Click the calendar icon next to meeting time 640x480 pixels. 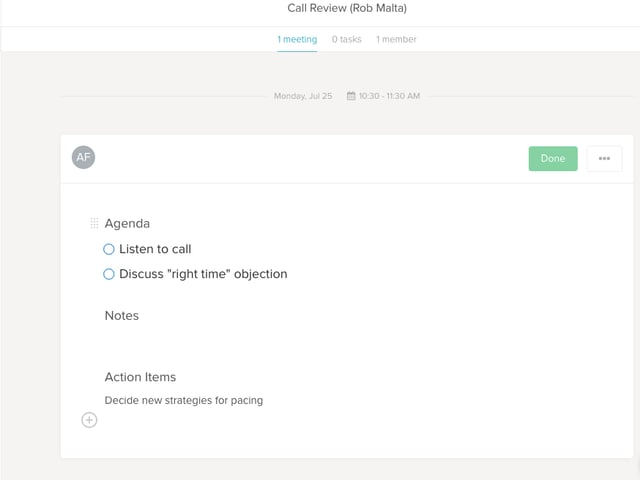tap(351, 96)
